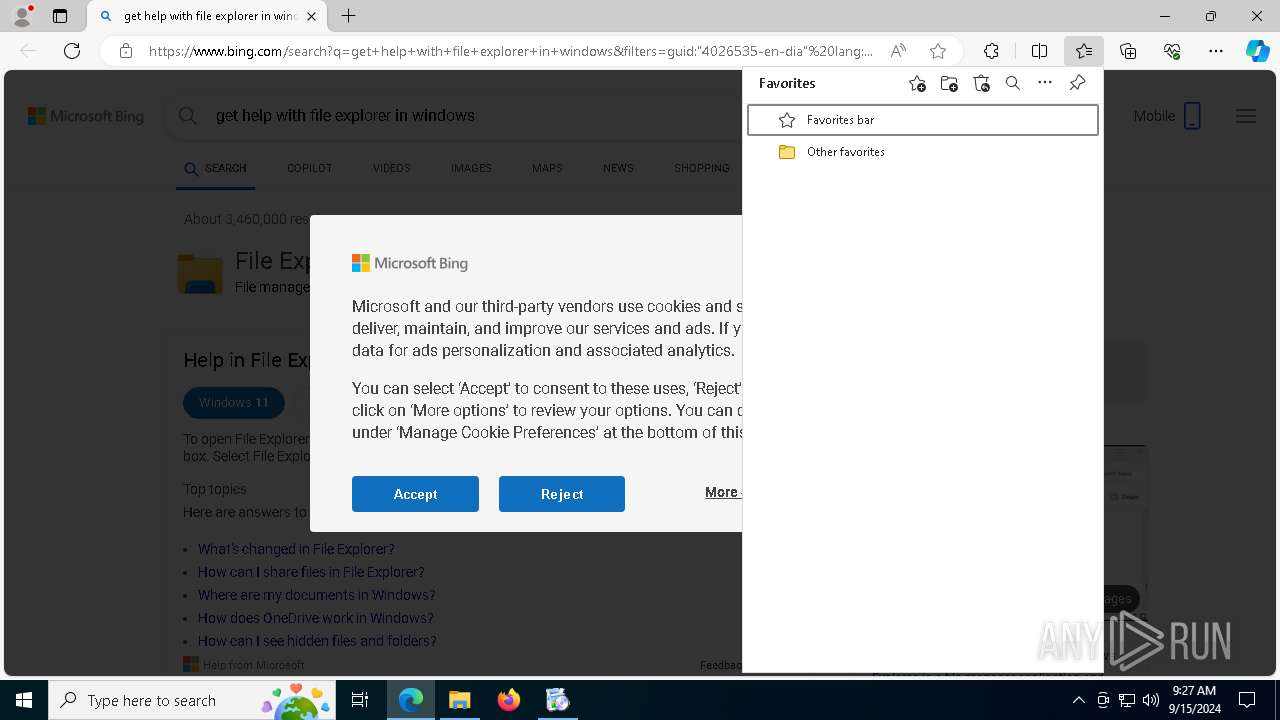Switch to the IMAGES tab
The width and height of the screenshot is (1280, 720).
point(471,169)
